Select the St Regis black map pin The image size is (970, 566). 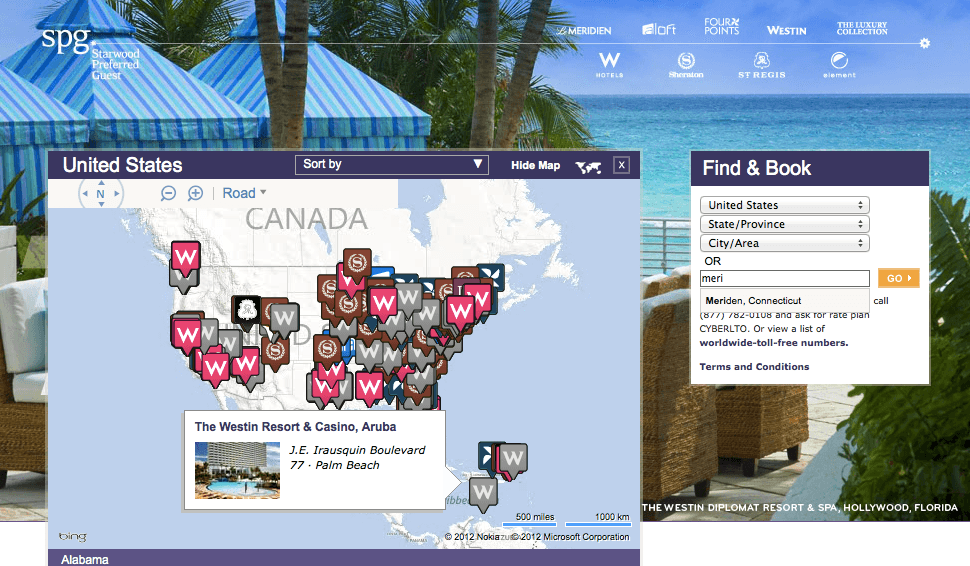point(246,311)
